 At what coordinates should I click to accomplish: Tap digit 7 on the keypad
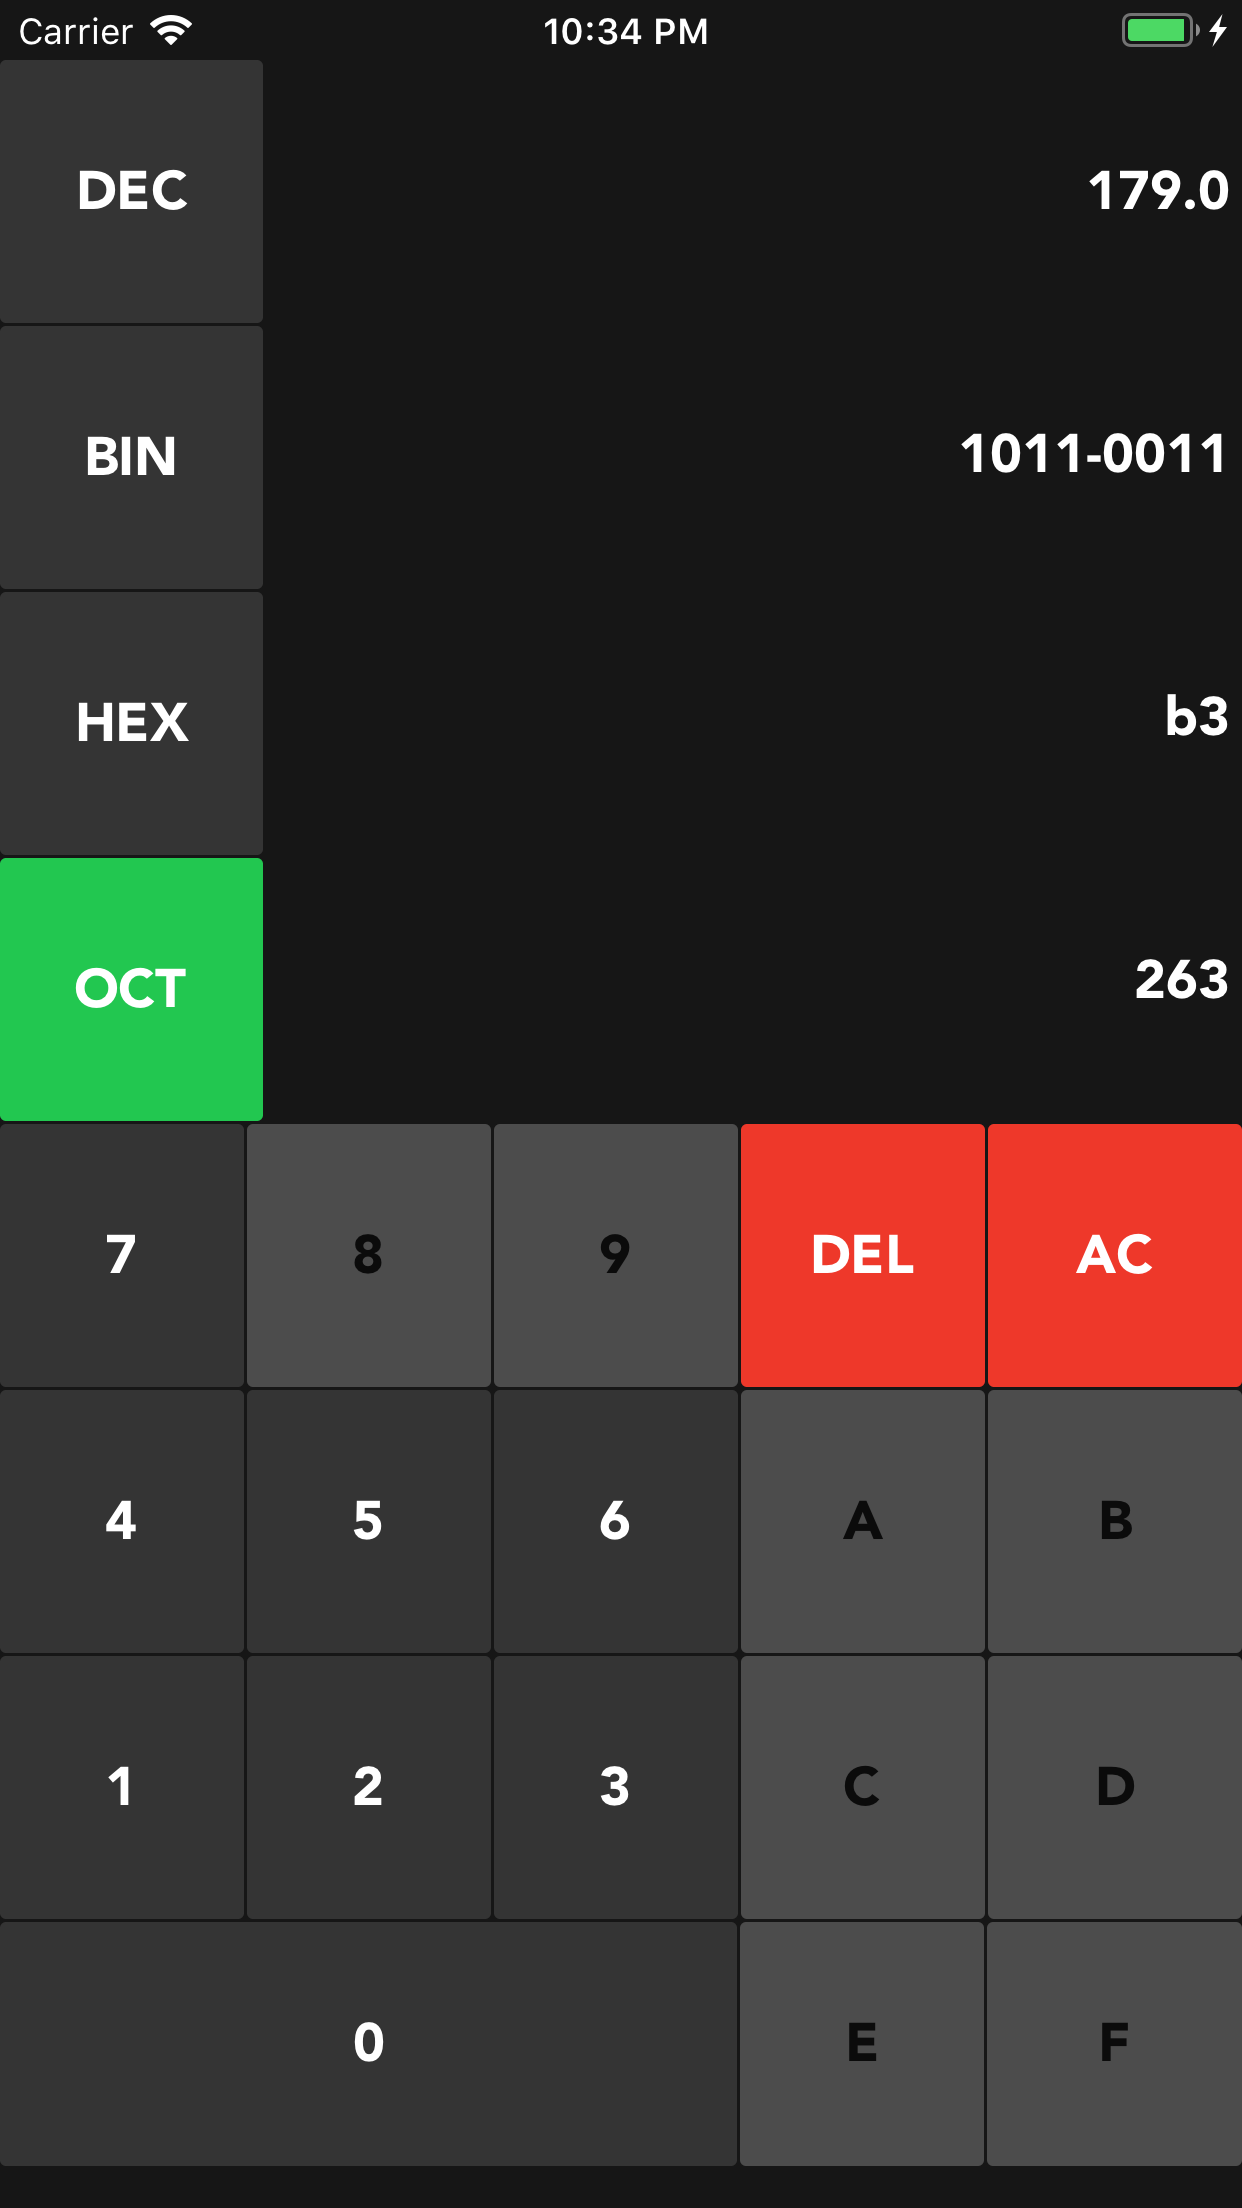120,1255
